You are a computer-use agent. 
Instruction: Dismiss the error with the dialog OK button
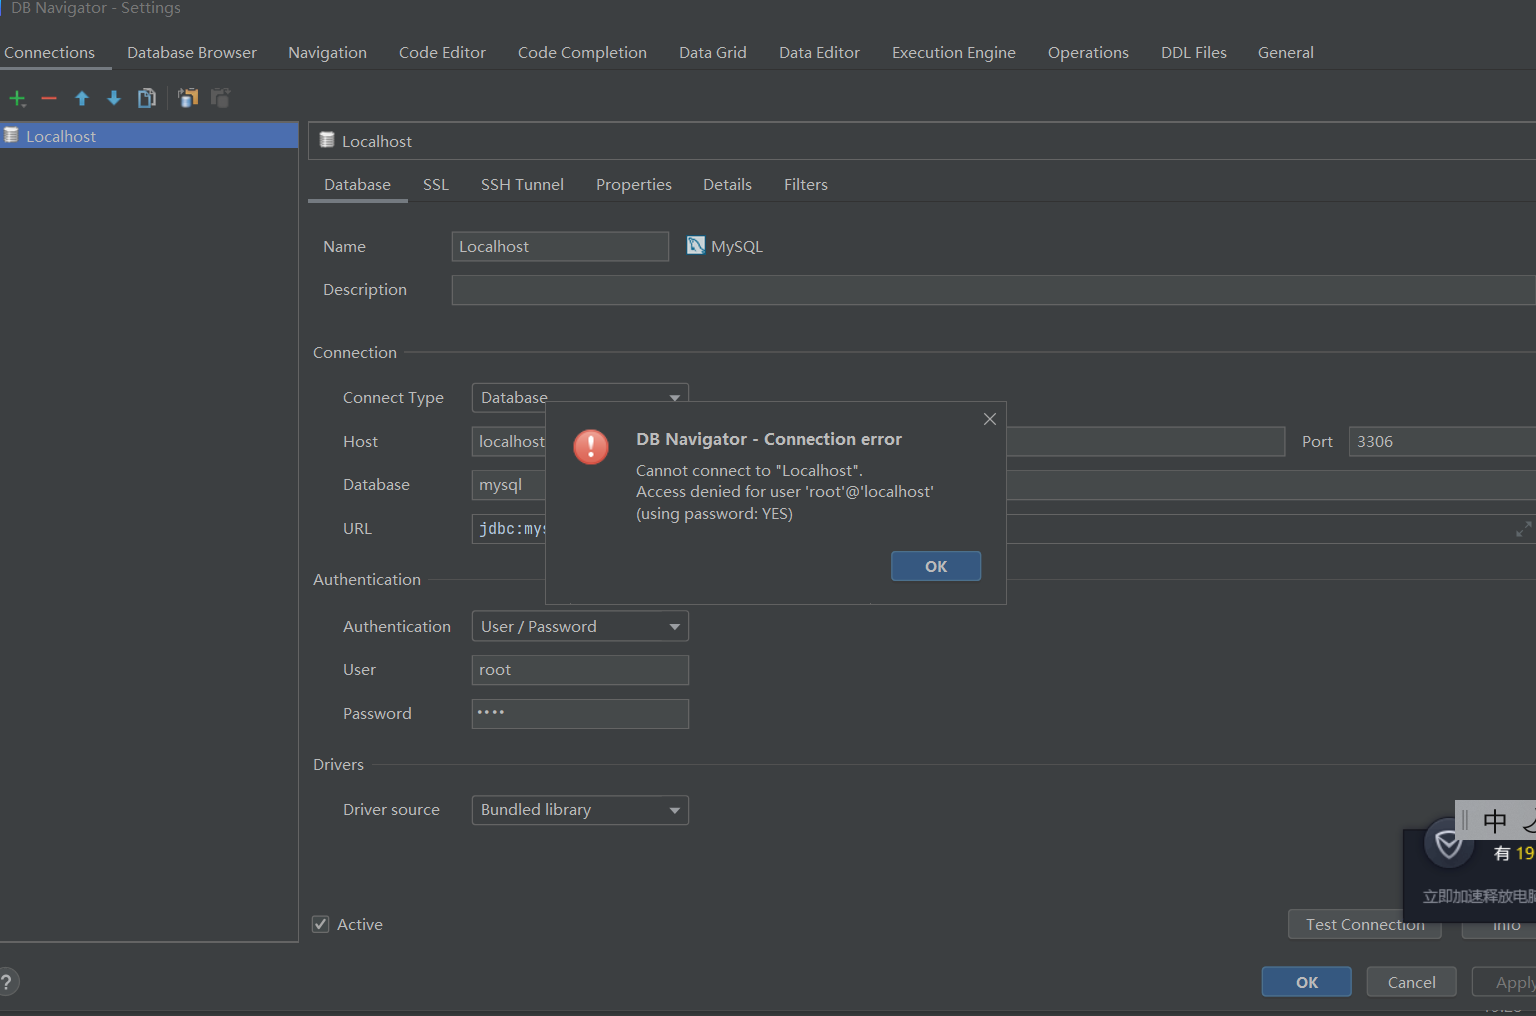pos(935,566)
